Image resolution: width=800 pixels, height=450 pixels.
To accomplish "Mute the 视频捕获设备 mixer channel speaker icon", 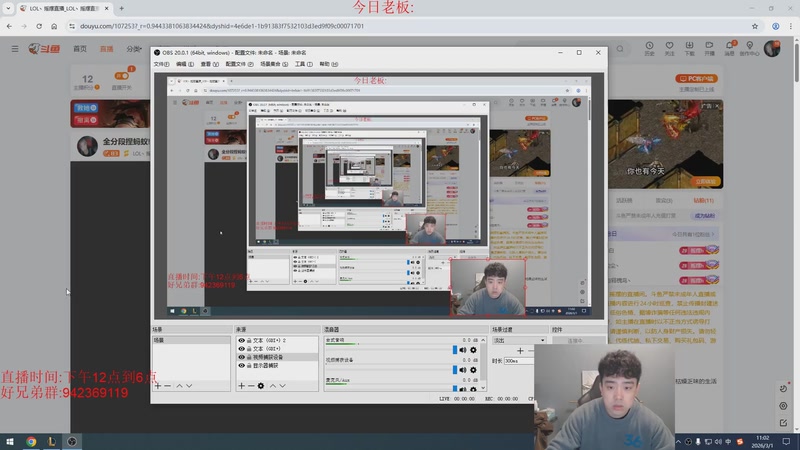I will click(463, 370).
